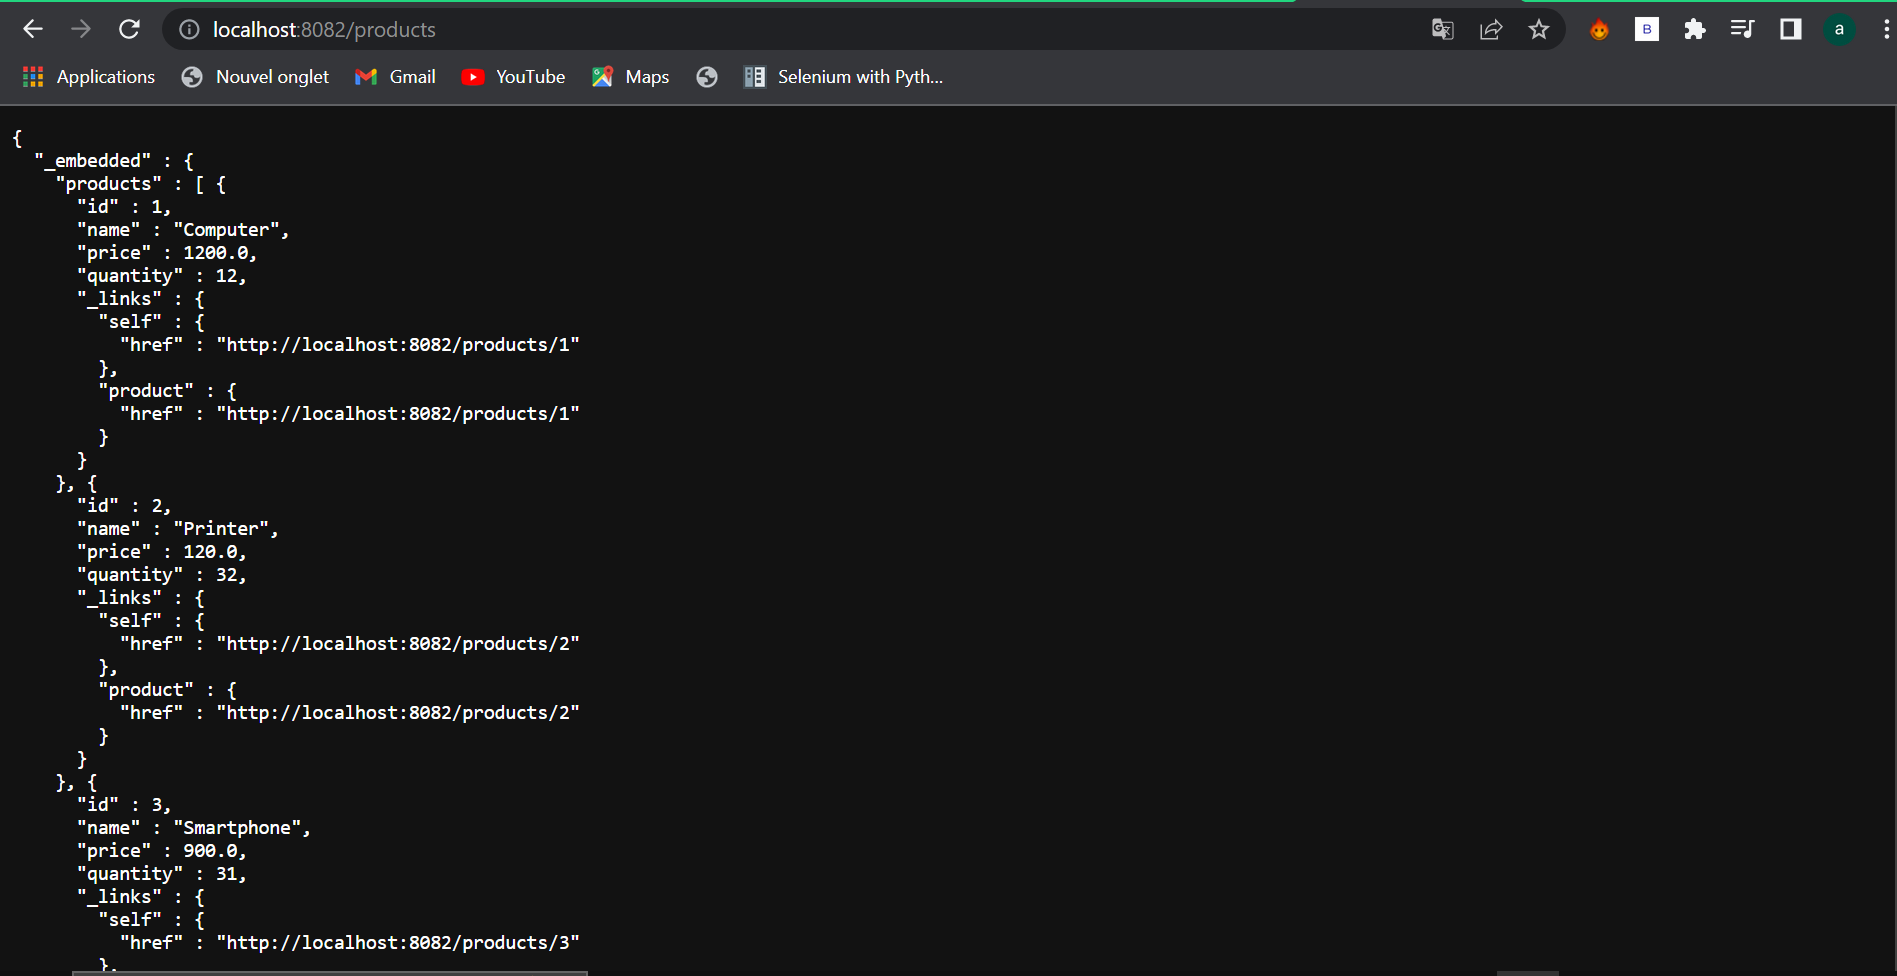Expand the Applications bookmarks folder
Viewport: 1897px width, 976px height.
(88, 76)
